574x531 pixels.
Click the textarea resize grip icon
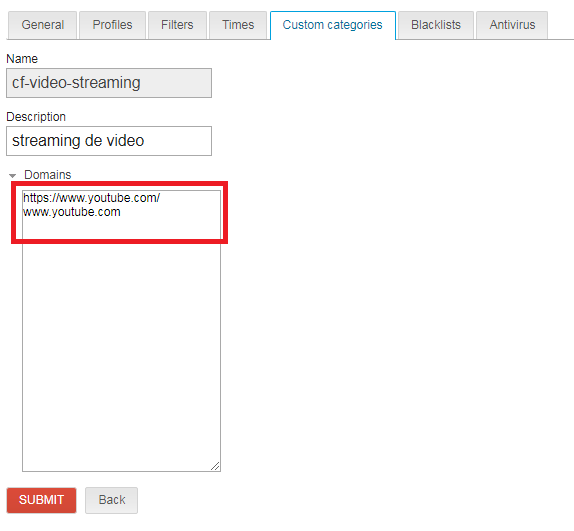tap(215, 466)
